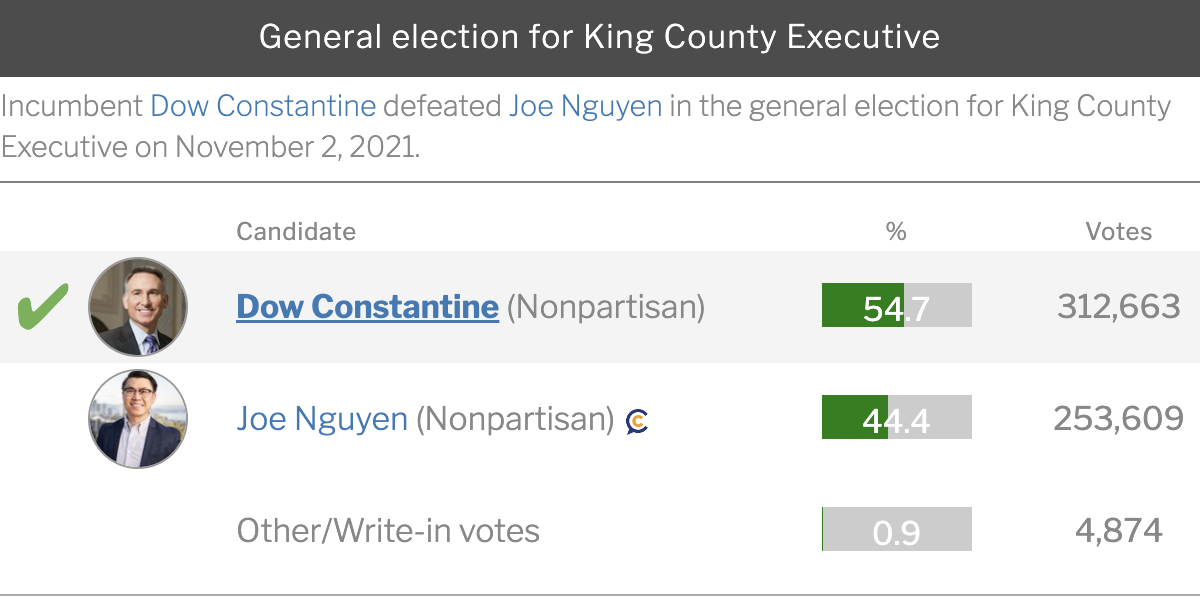This screenshot has width=1202, height=602.
Task: Click the 4,874 write-in vote count
Action: pos(1118,530)
